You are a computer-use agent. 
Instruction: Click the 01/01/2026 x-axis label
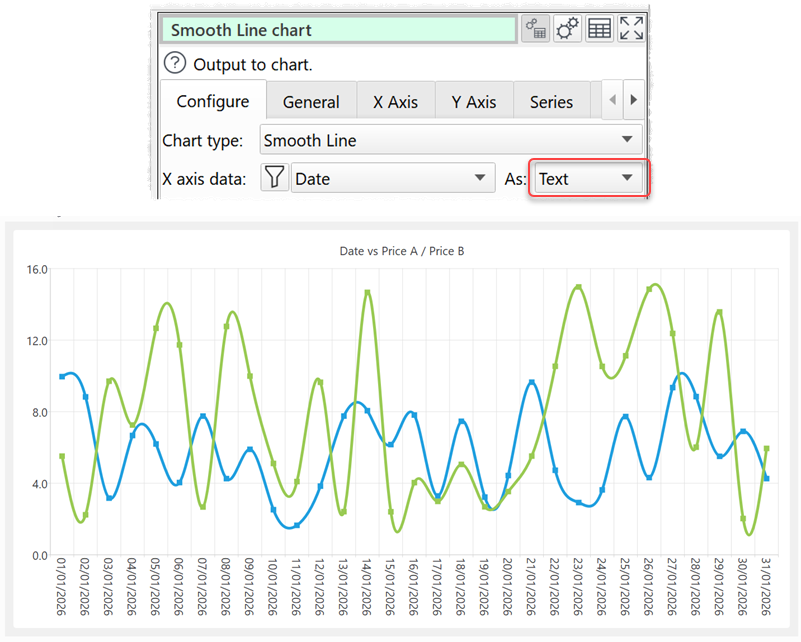pos(62,586)
